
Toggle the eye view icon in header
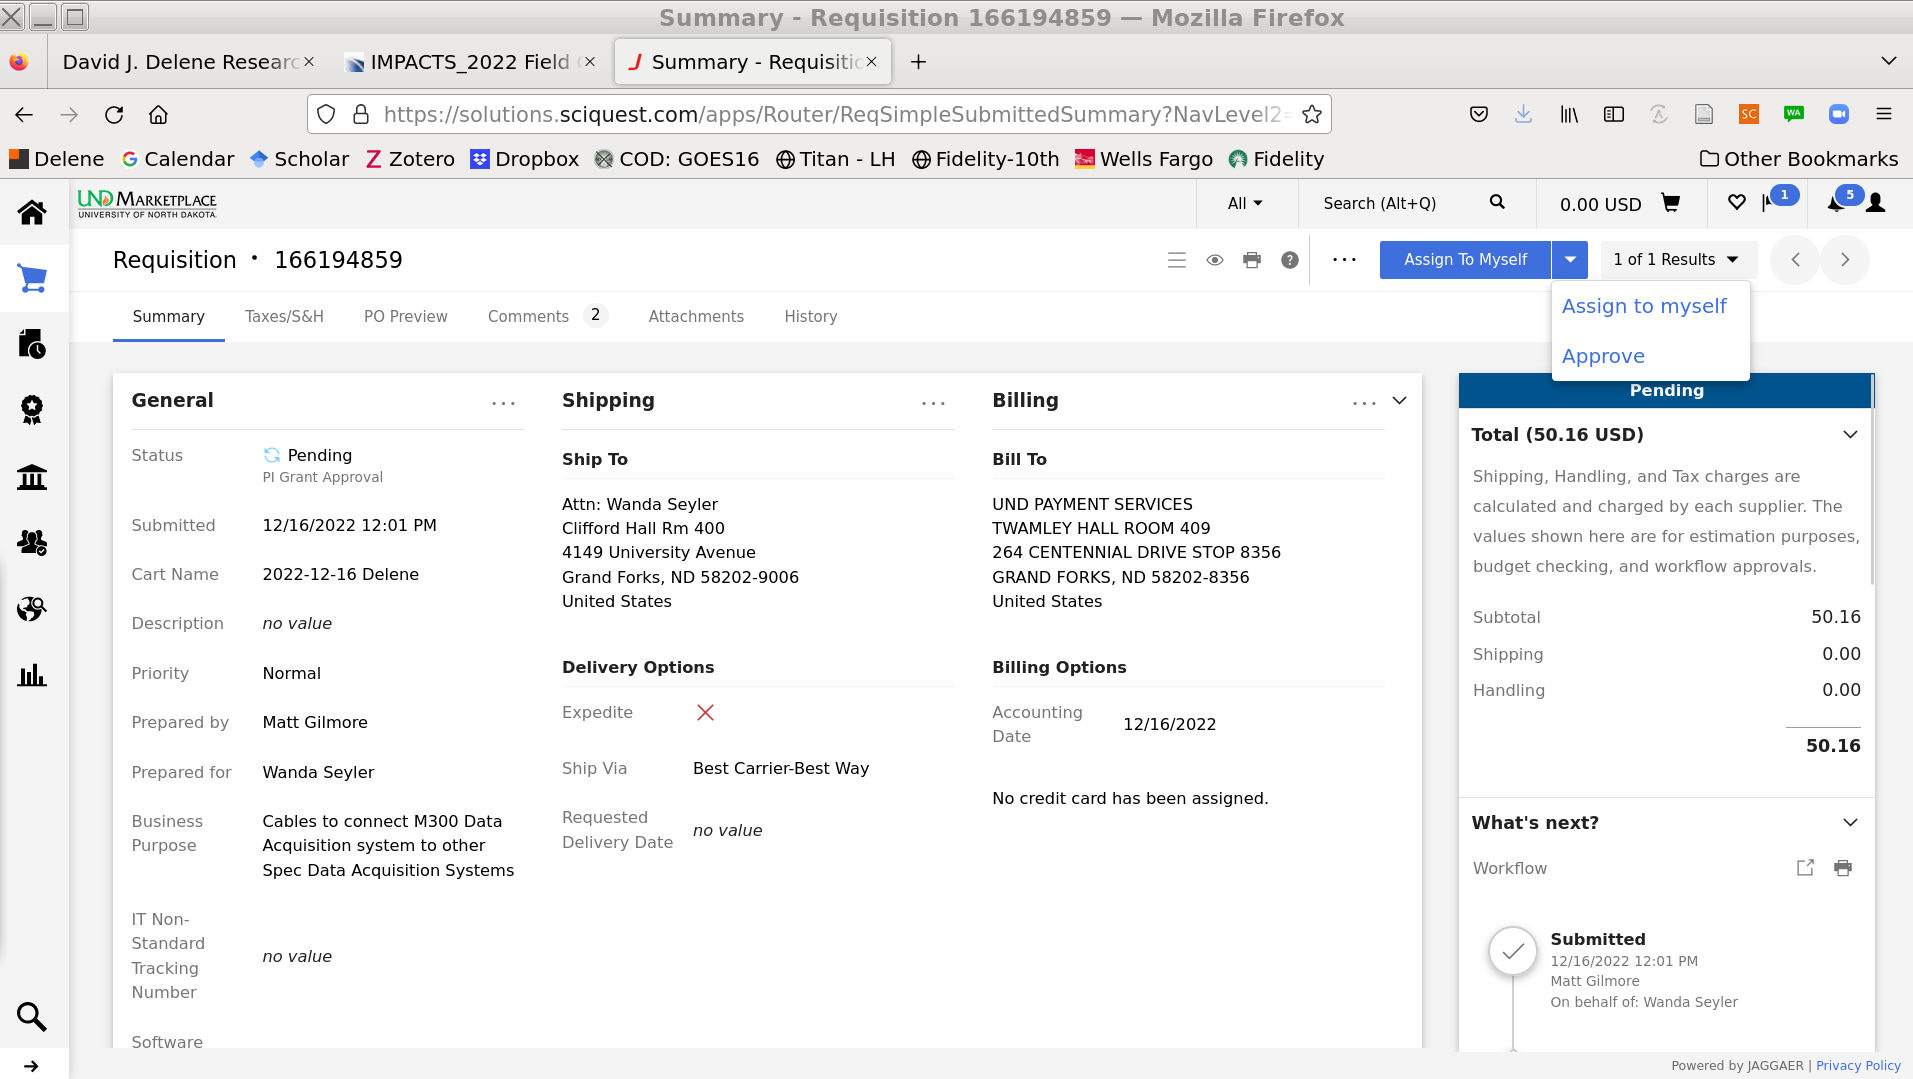click(x=1215, y=260)
